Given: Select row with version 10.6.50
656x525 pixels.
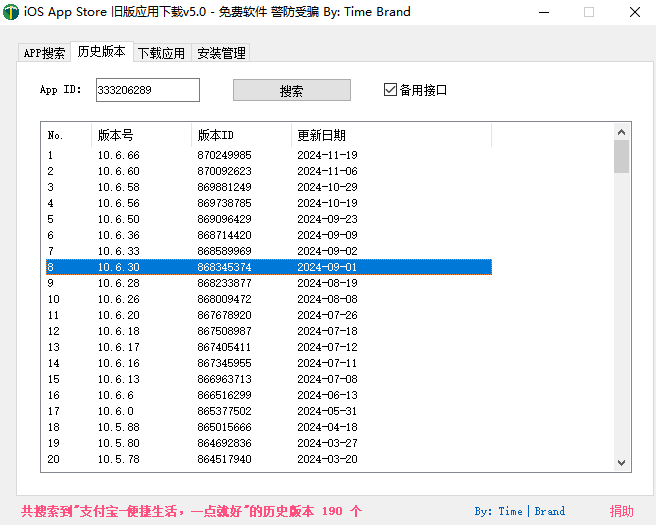Looking at the screenshot, I should [x=269, y=219].
